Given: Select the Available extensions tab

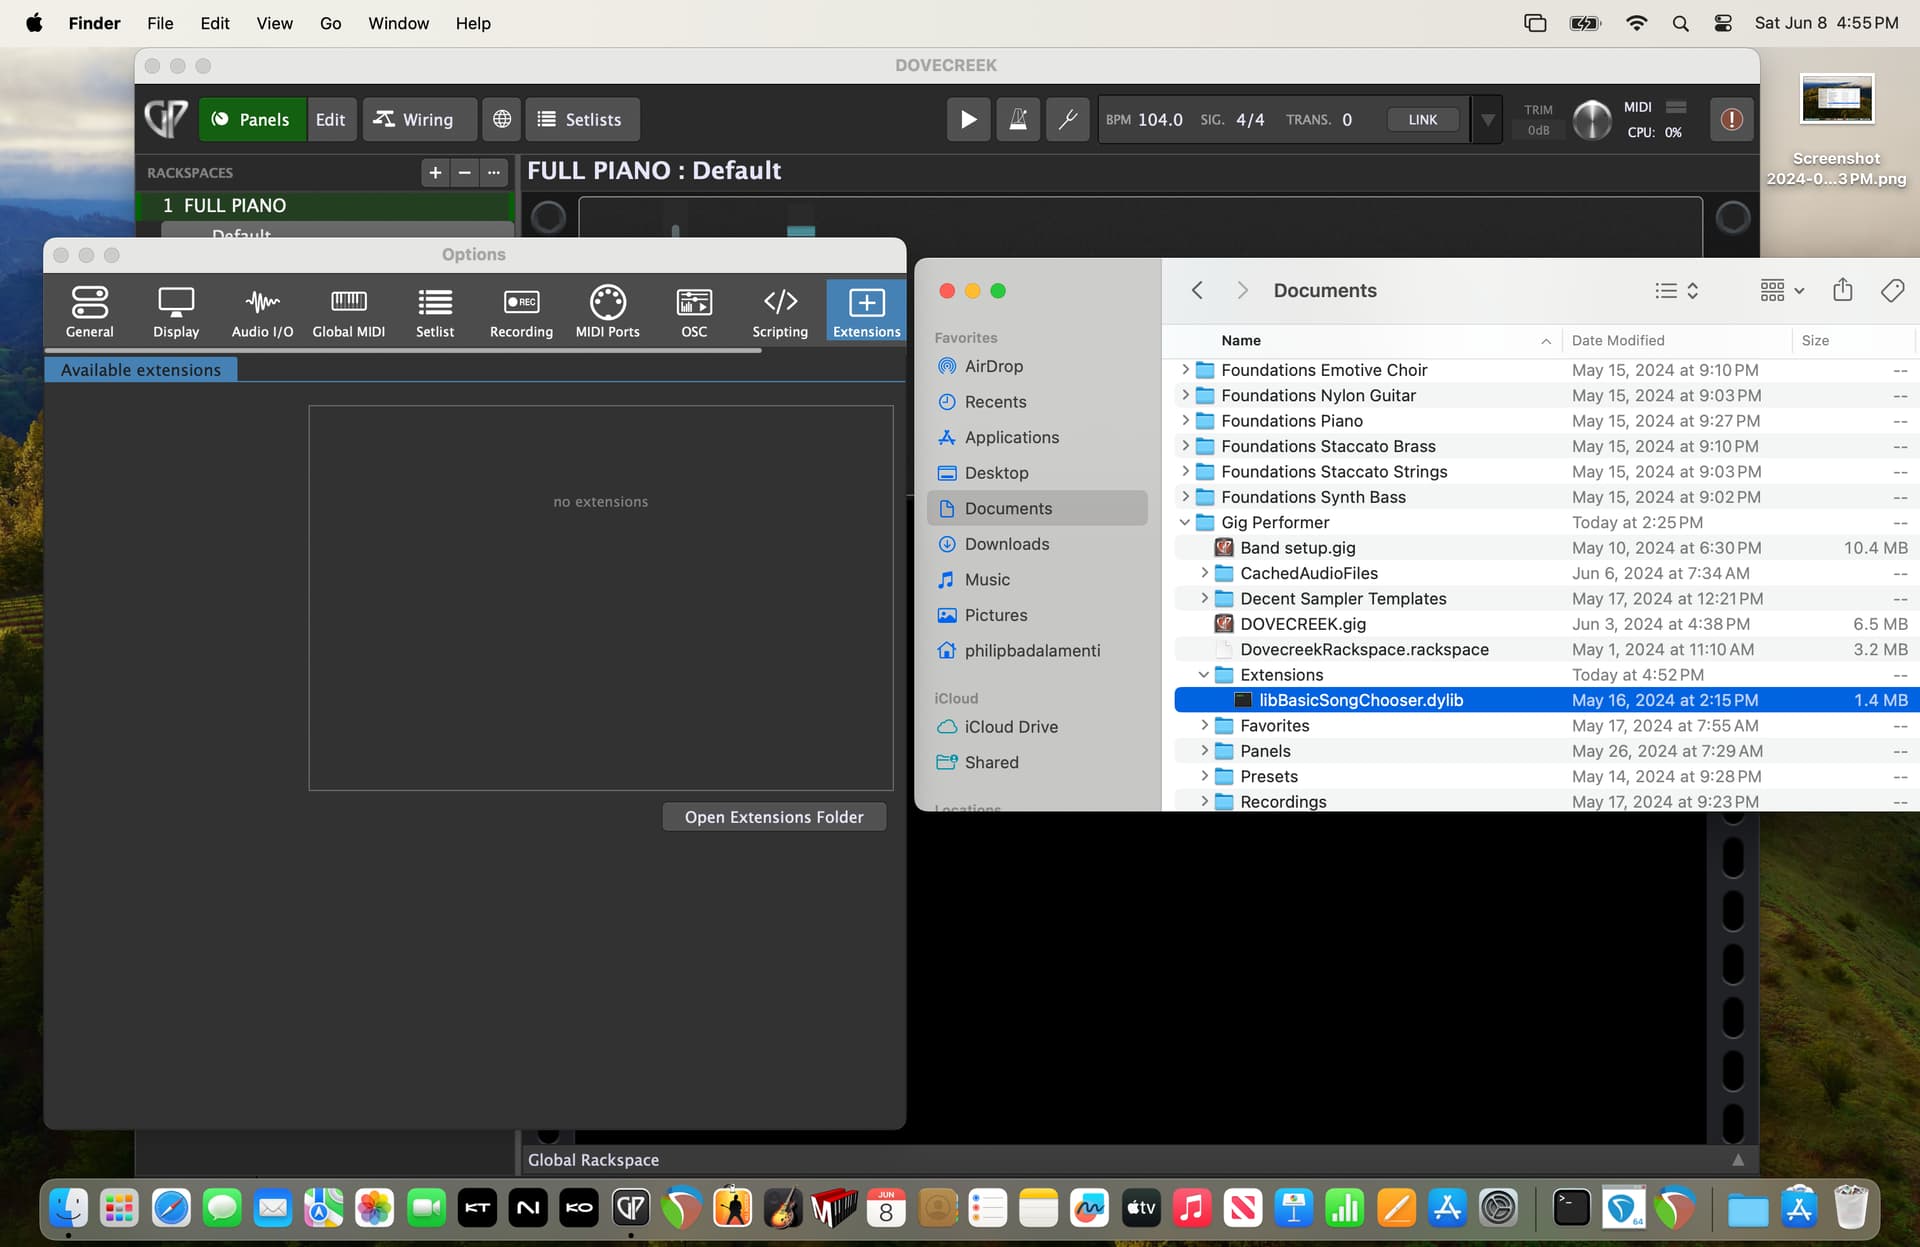Looking at the screenshot, I should pos(141,370).
